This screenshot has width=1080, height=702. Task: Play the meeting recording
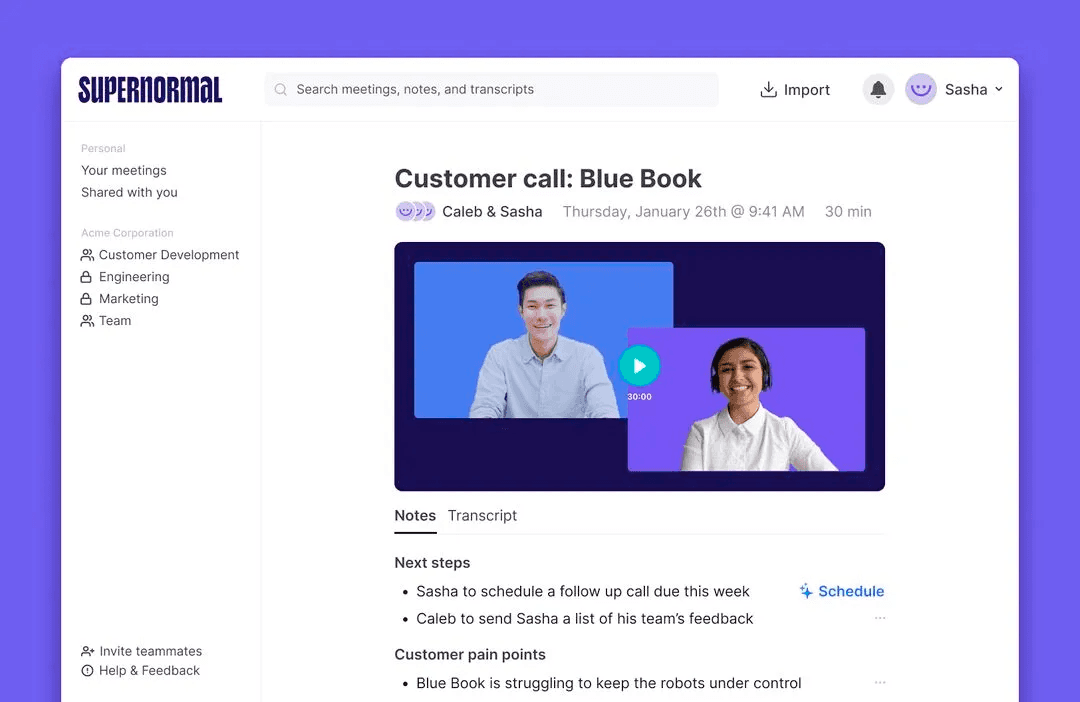pyautogui.click(x=639, y=366)
